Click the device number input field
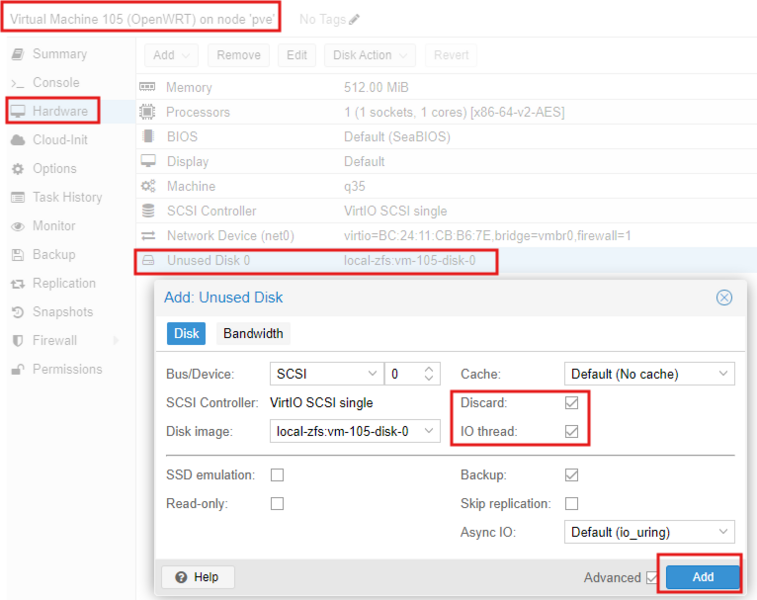Image resolution: width=757 pixels, height=600 pixels. [x=404, y=374]
